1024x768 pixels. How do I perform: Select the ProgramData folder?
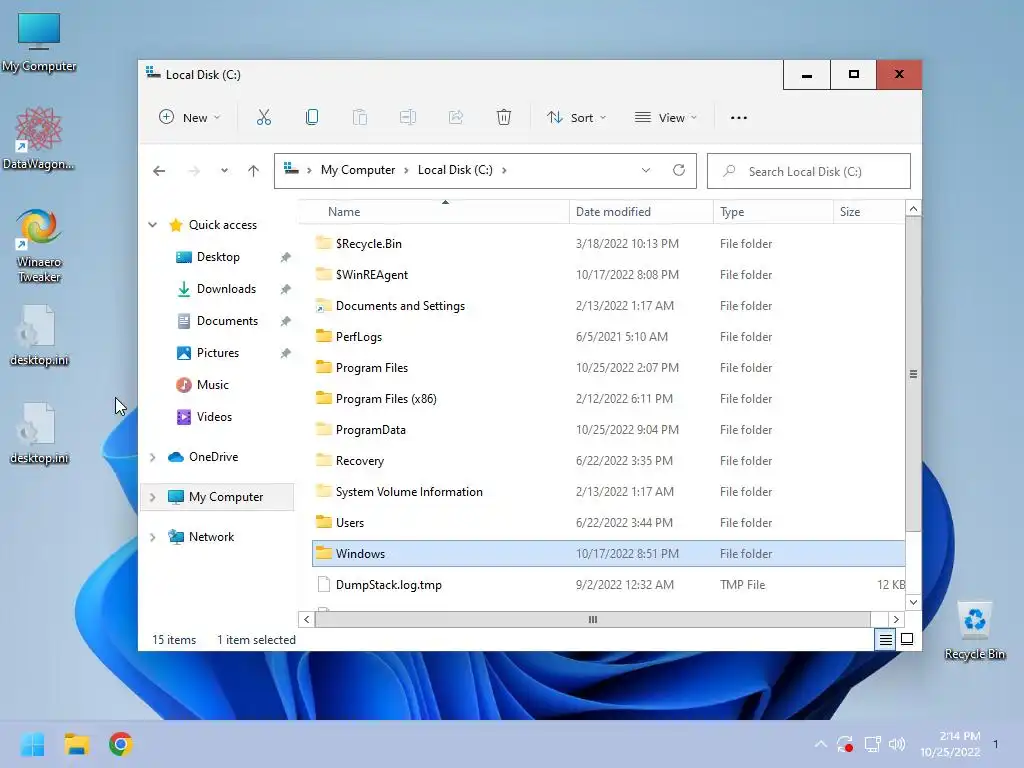[x=608, y=430]
